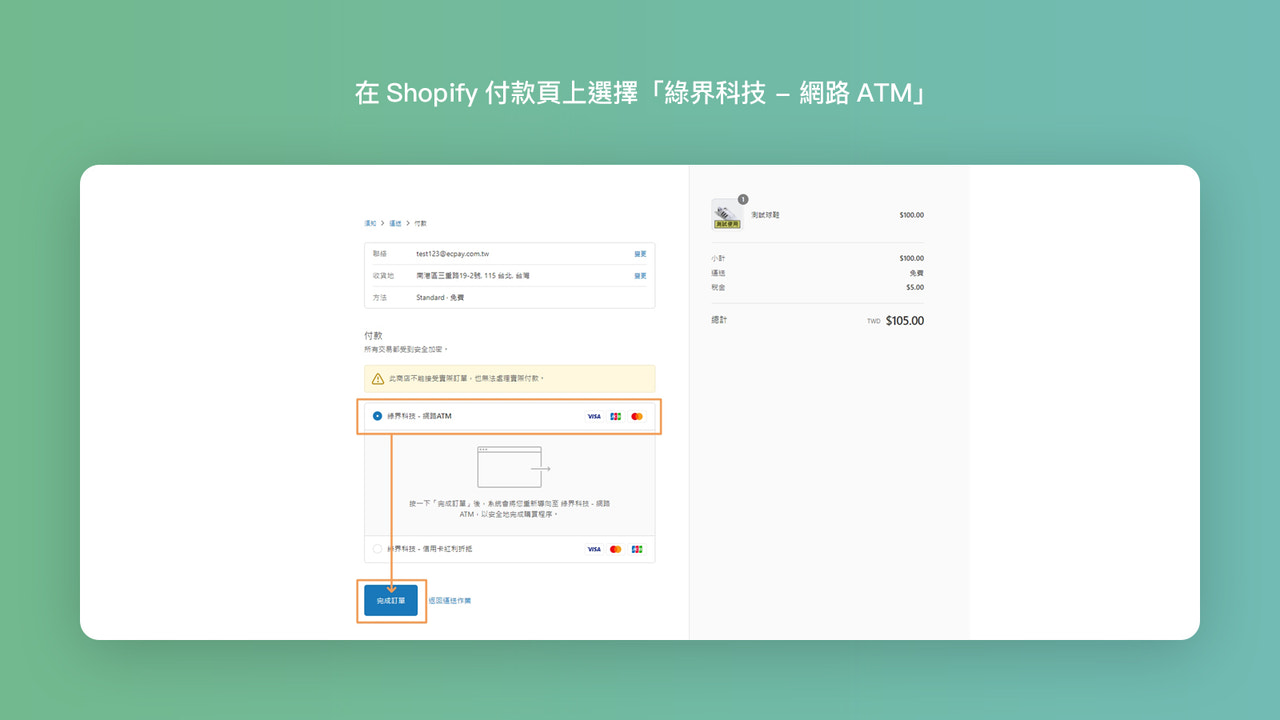1280x720 pixels.
Task: Click Visa icon in the 網路ATM row
Action: (x=594, y=416)
